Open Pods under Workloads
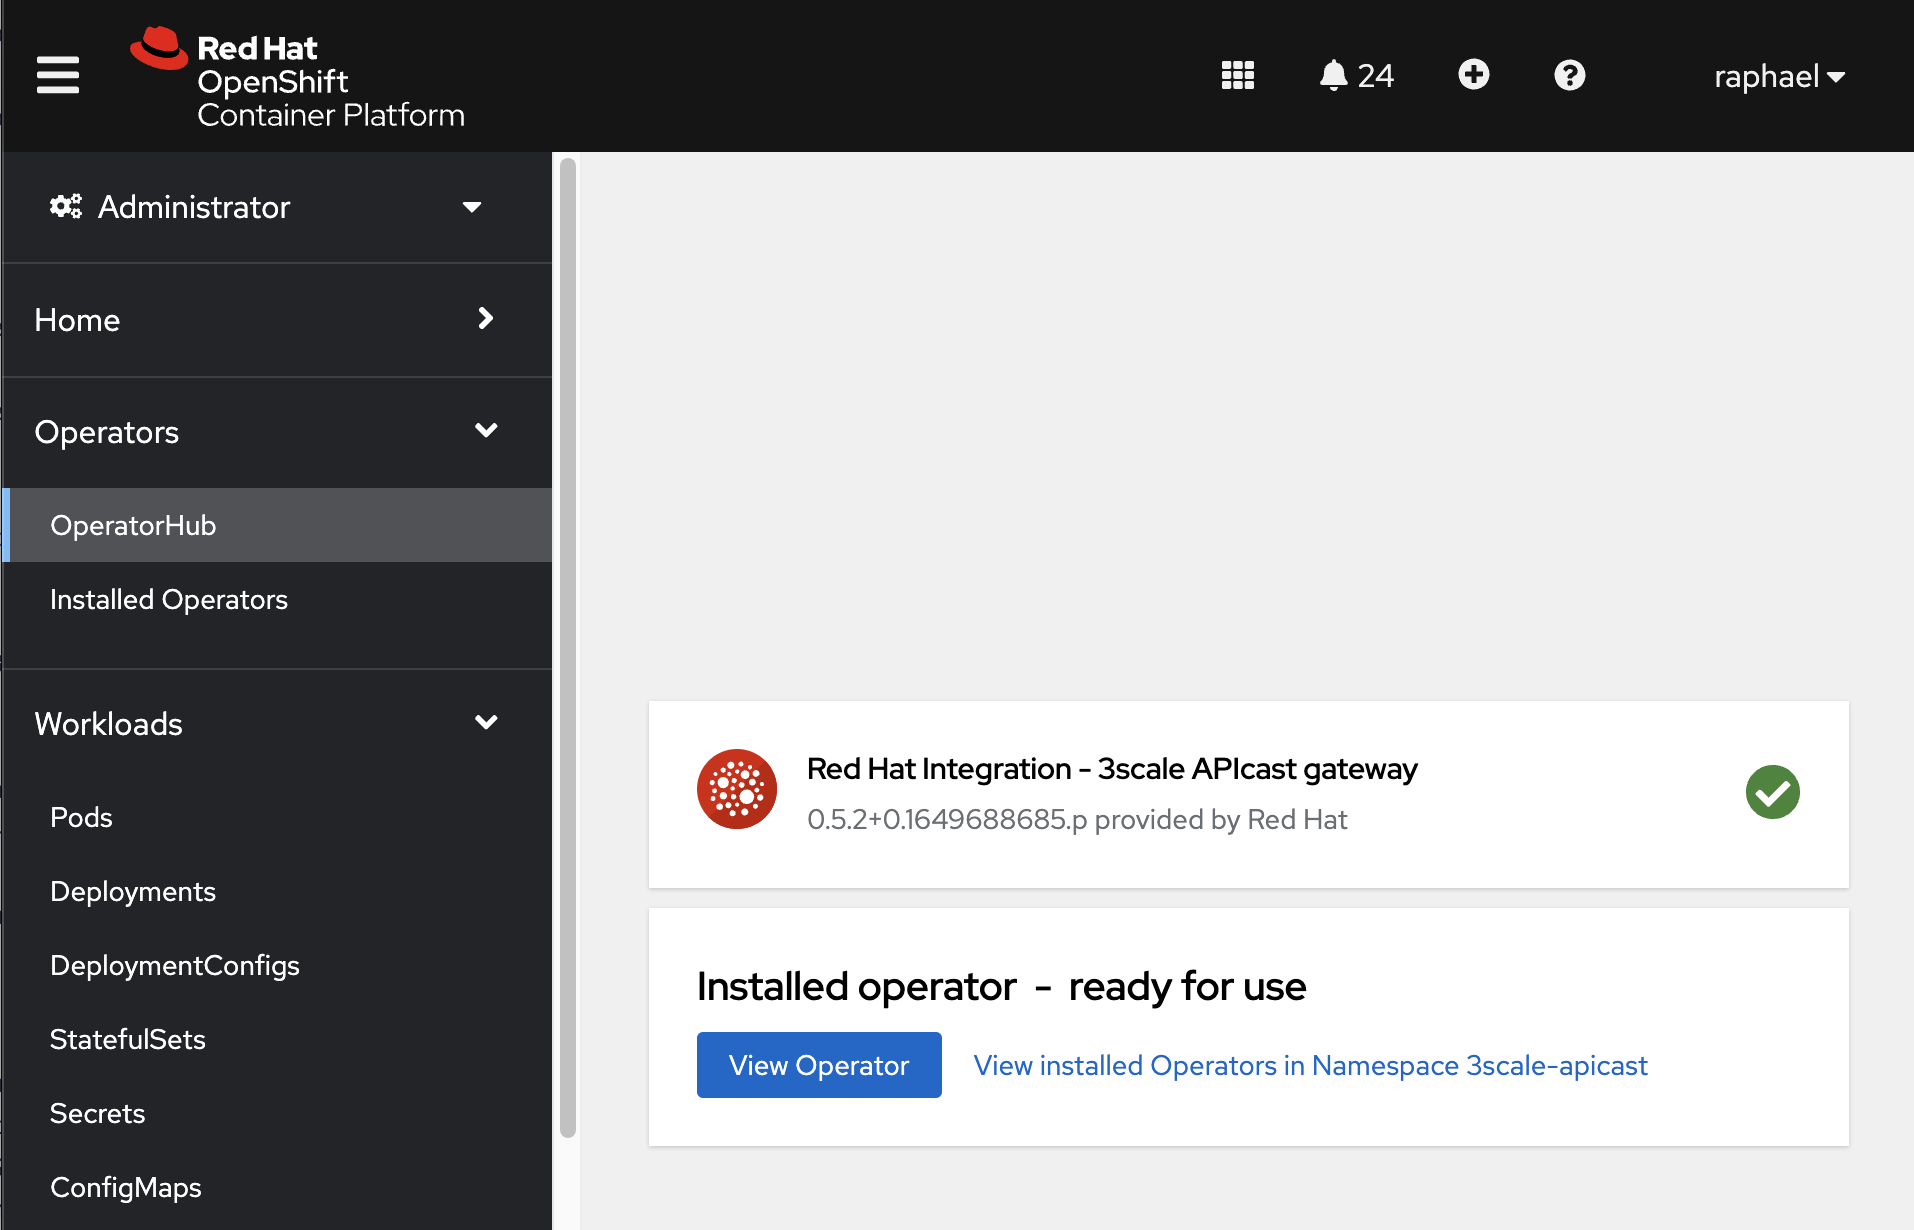Screen dimensions: 1914x1230 81,817
